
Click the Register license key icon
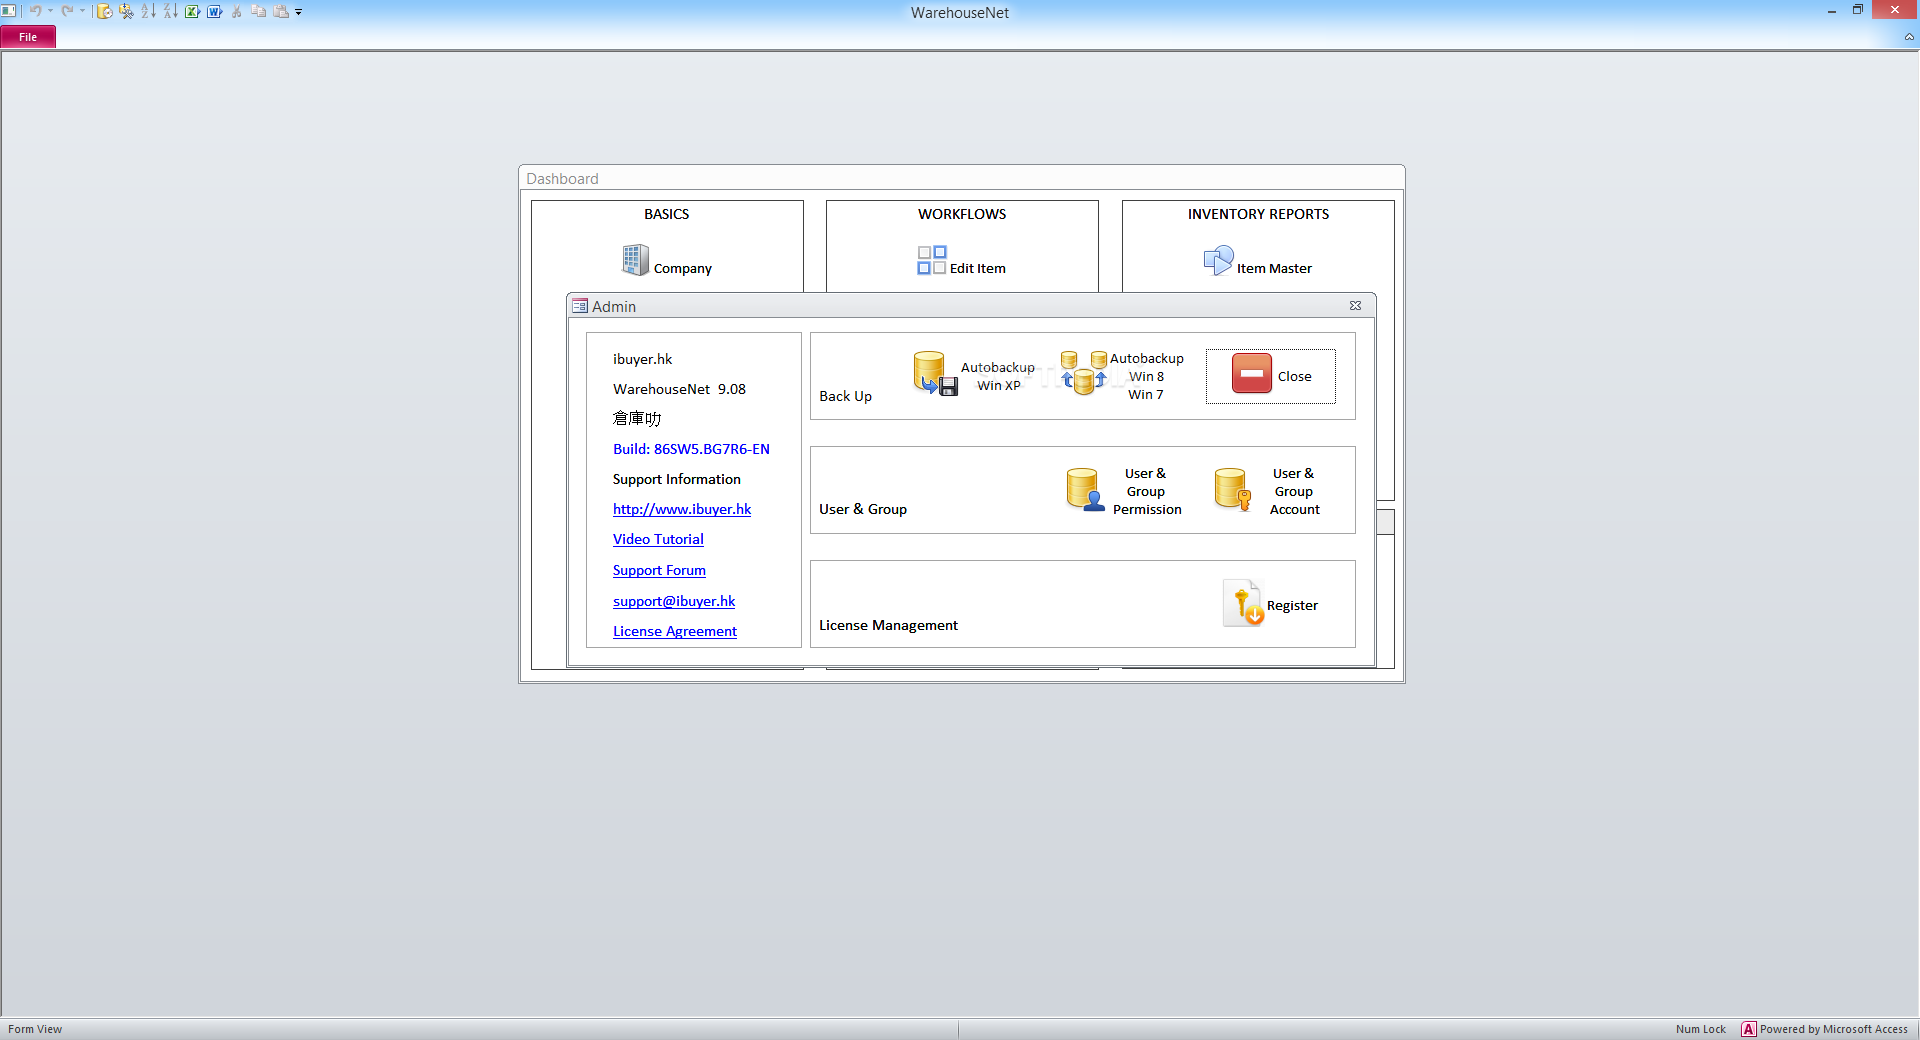(1243, 603)
